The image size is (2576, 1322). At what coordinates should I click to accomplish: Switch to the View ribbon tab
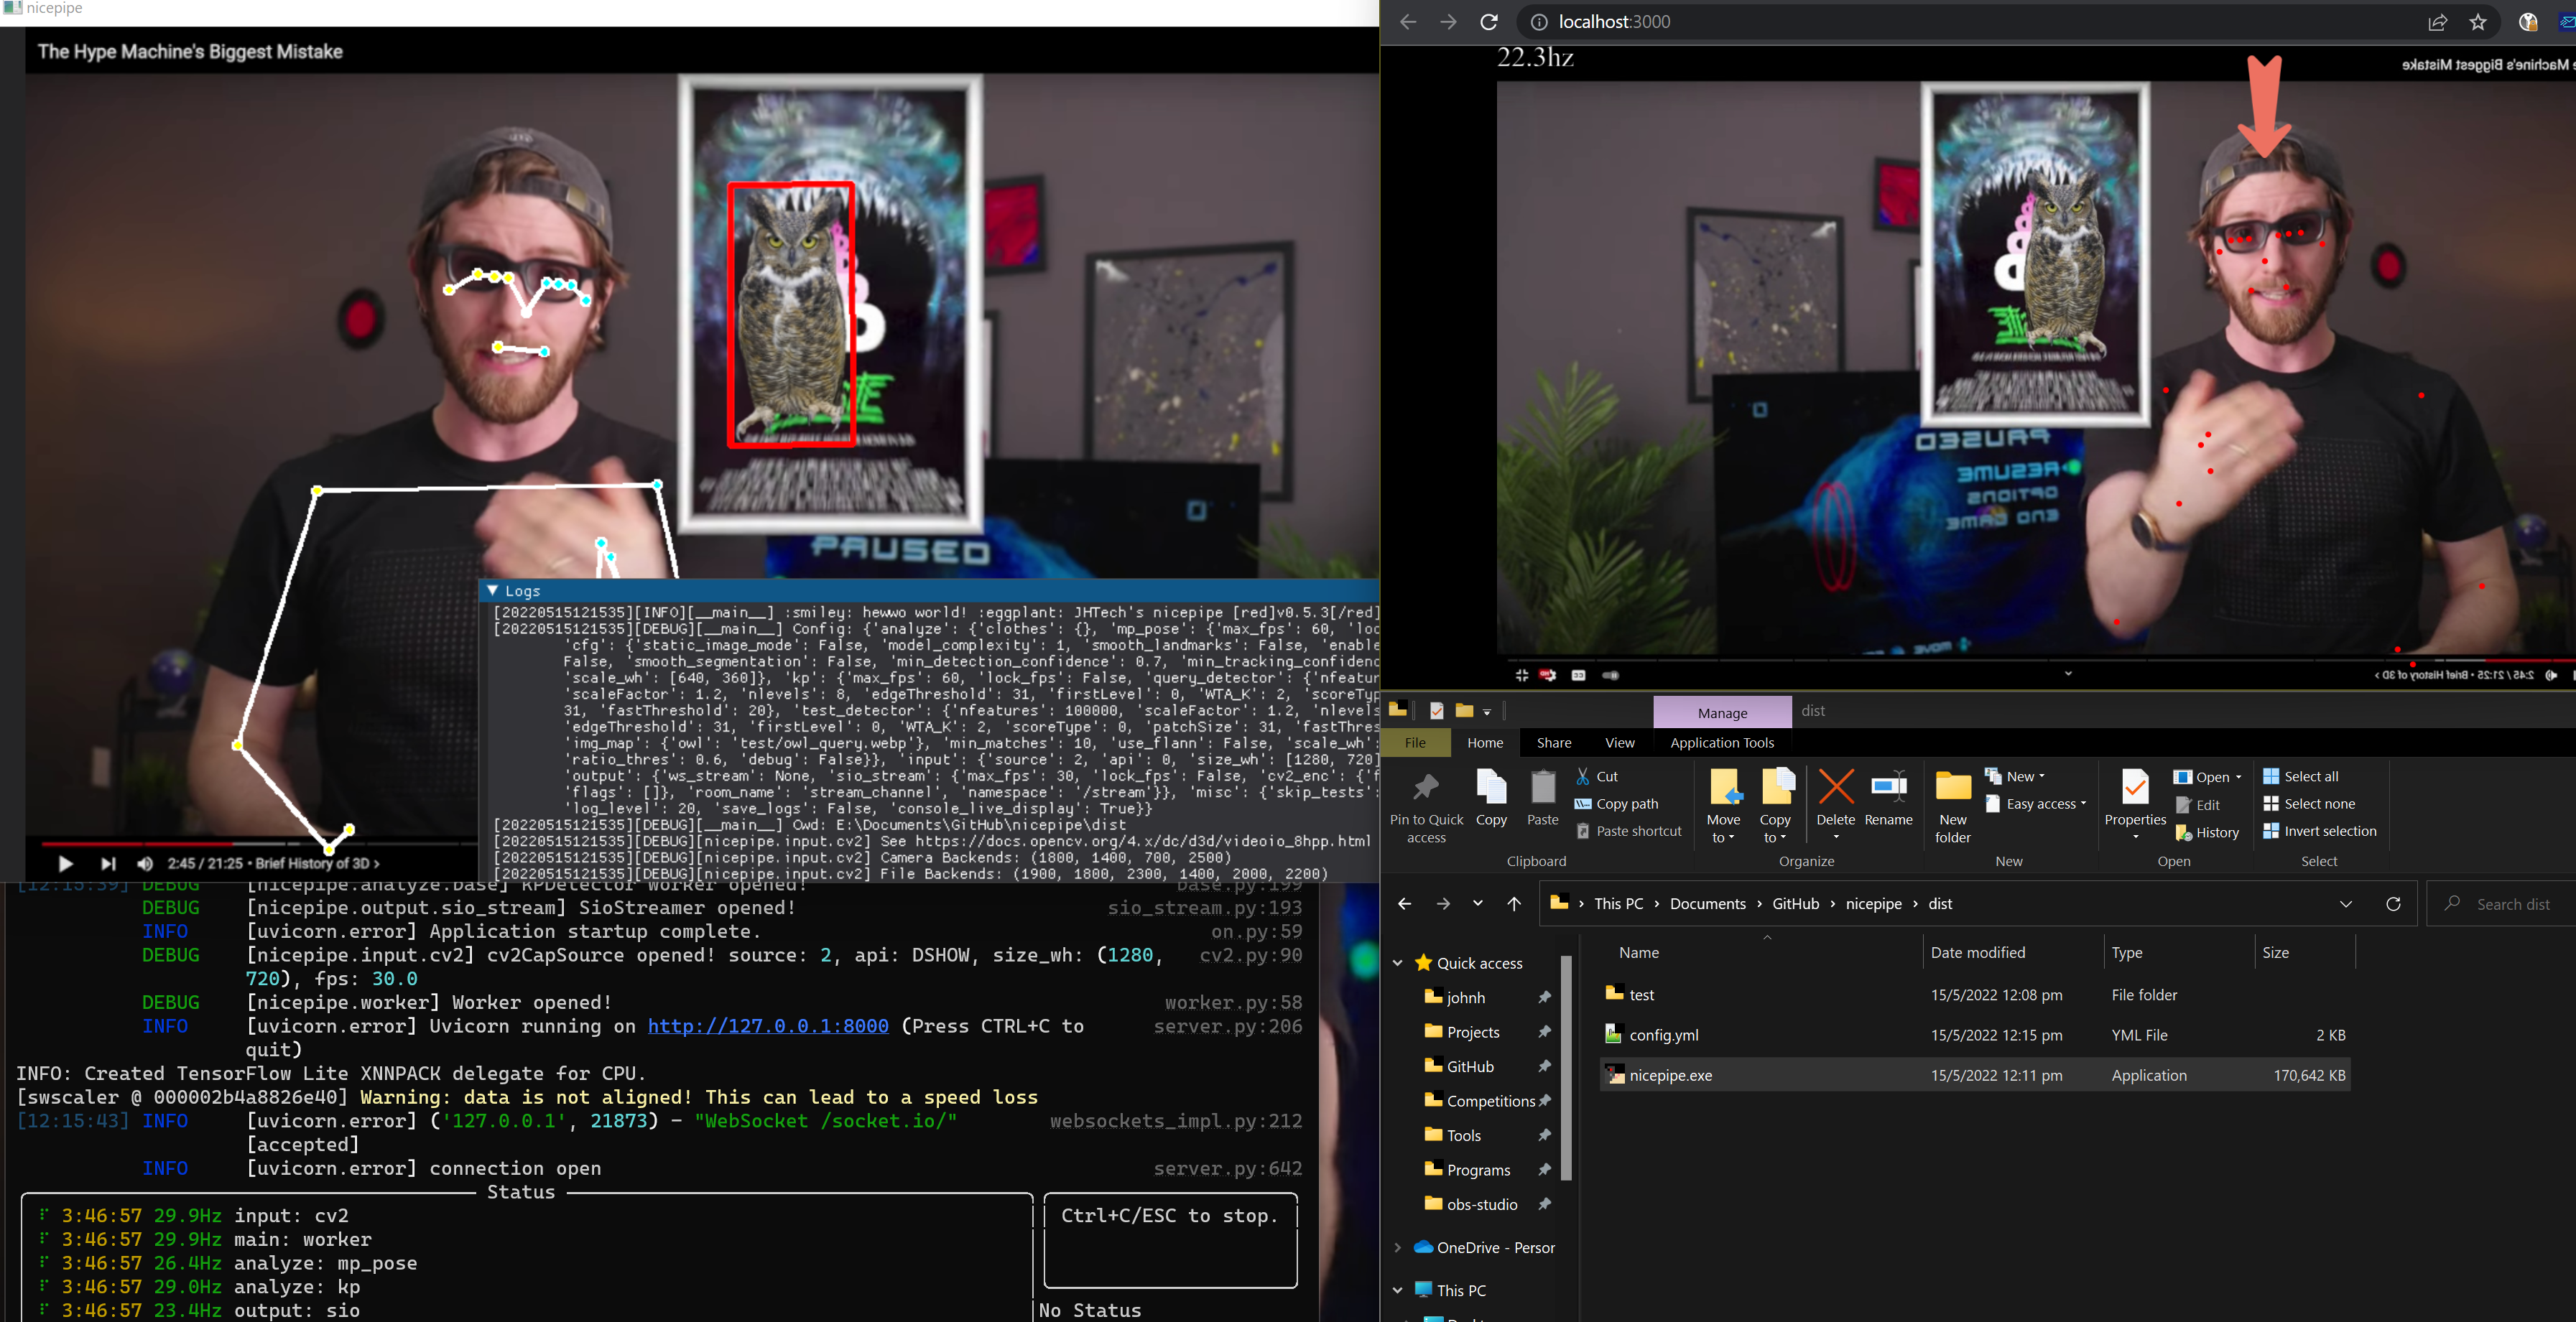(1619, 743)
